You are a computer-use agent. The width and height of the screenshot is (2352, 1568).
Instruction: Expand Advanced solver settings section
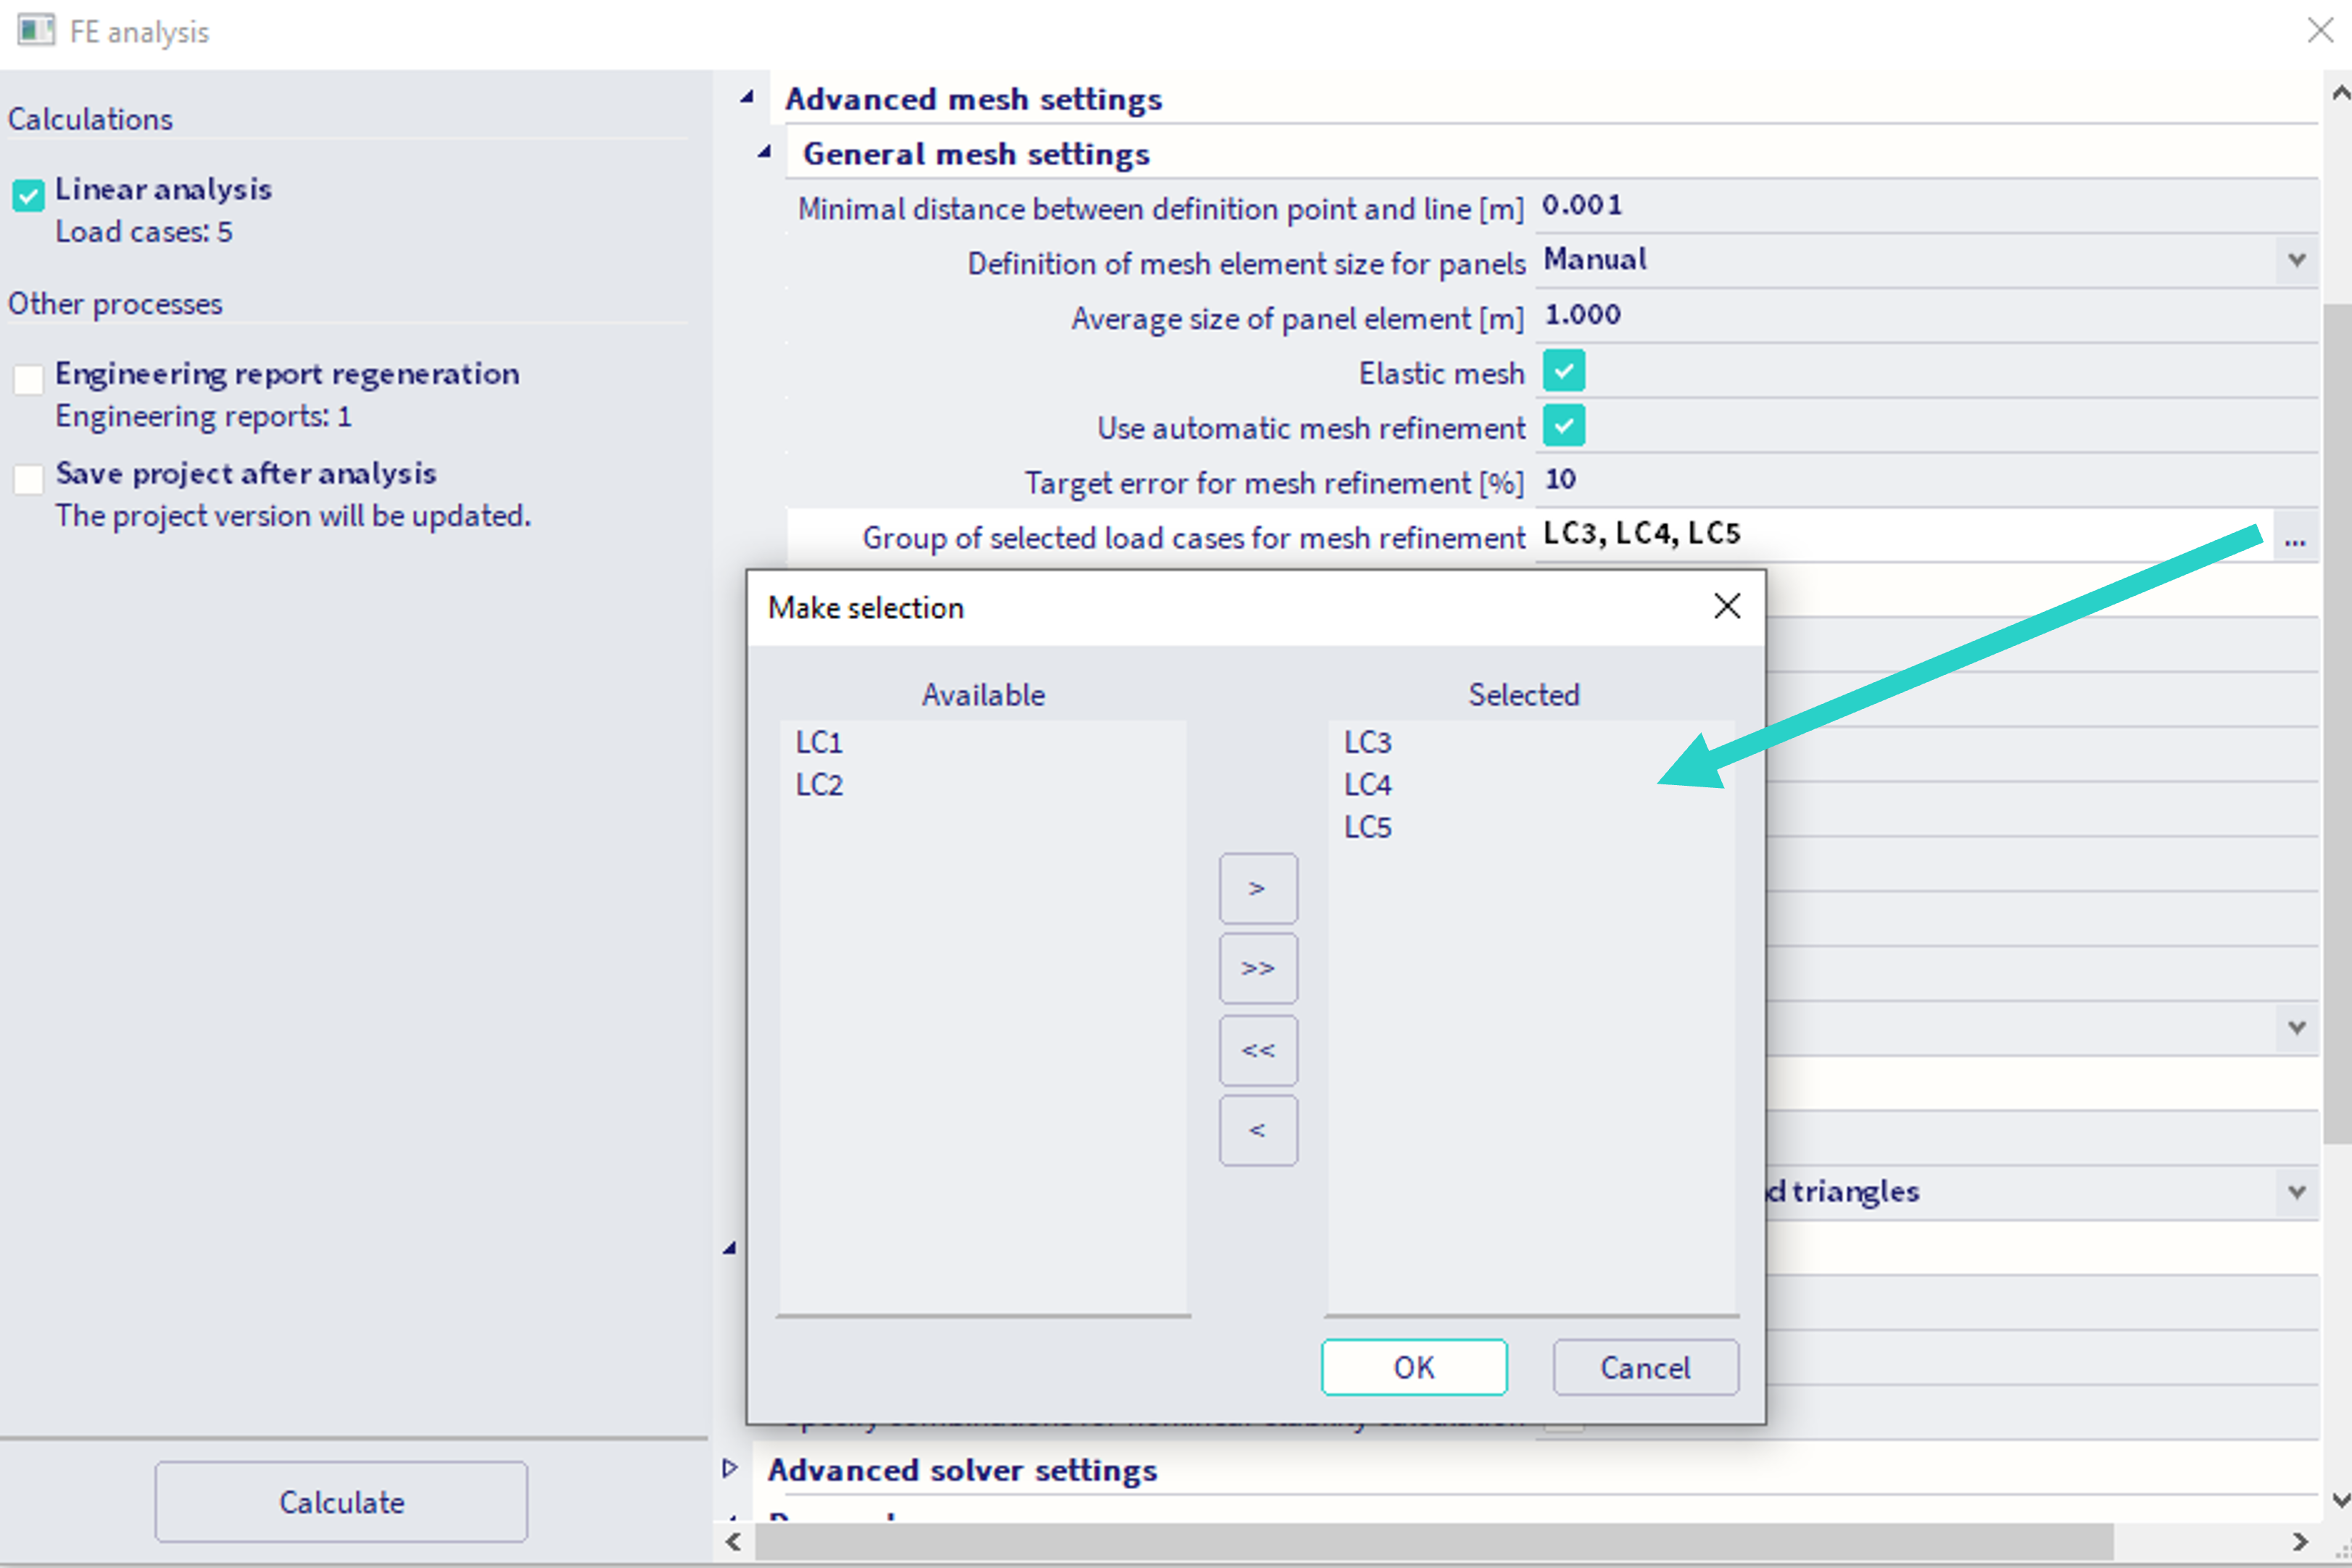730,1468
